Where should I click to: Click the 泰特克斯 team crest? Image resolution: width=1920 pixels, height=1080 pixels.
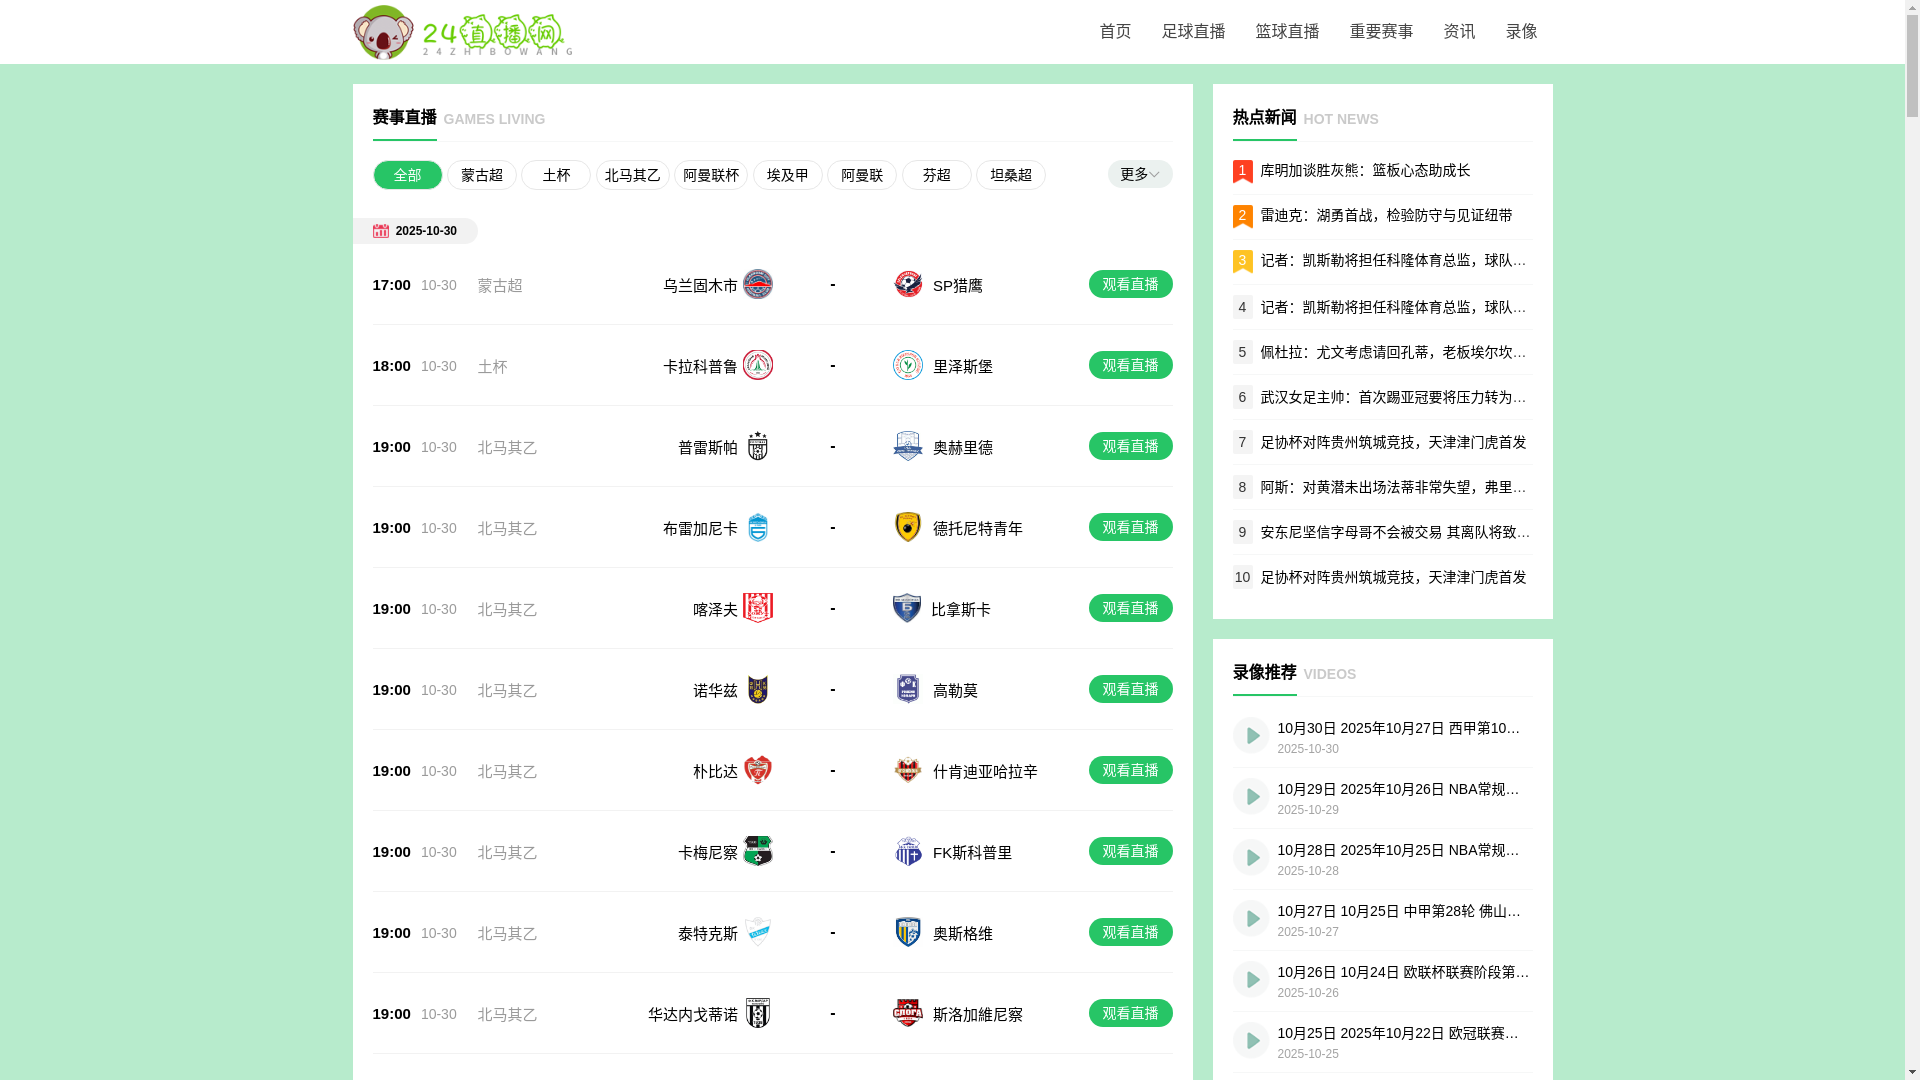[x=758, y=932]
